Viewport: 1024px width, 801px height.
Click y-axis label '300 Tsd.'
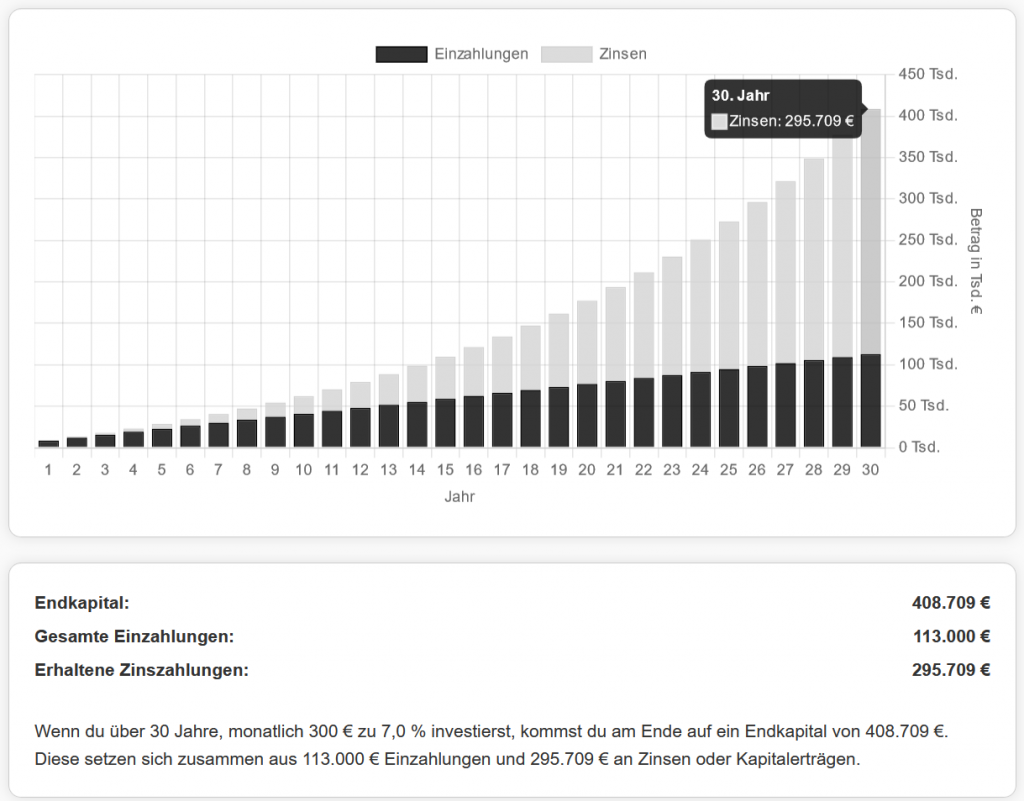pyautogui.click(x=928, y=198)
